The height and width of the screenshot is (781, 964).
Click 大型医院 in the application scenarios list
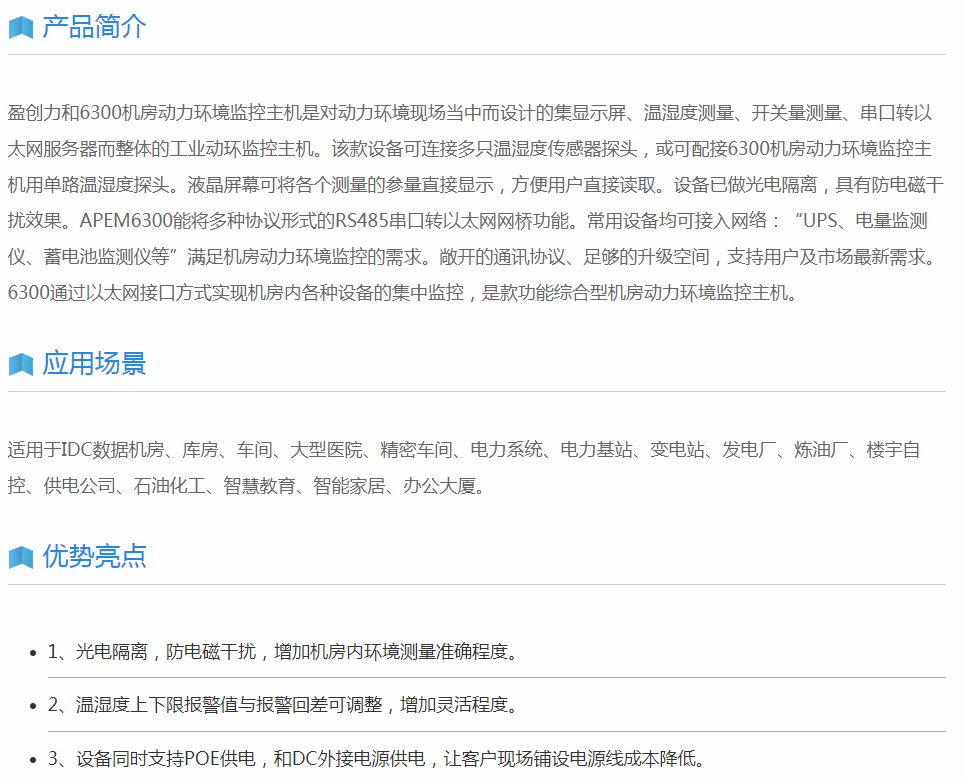[324, 450]
